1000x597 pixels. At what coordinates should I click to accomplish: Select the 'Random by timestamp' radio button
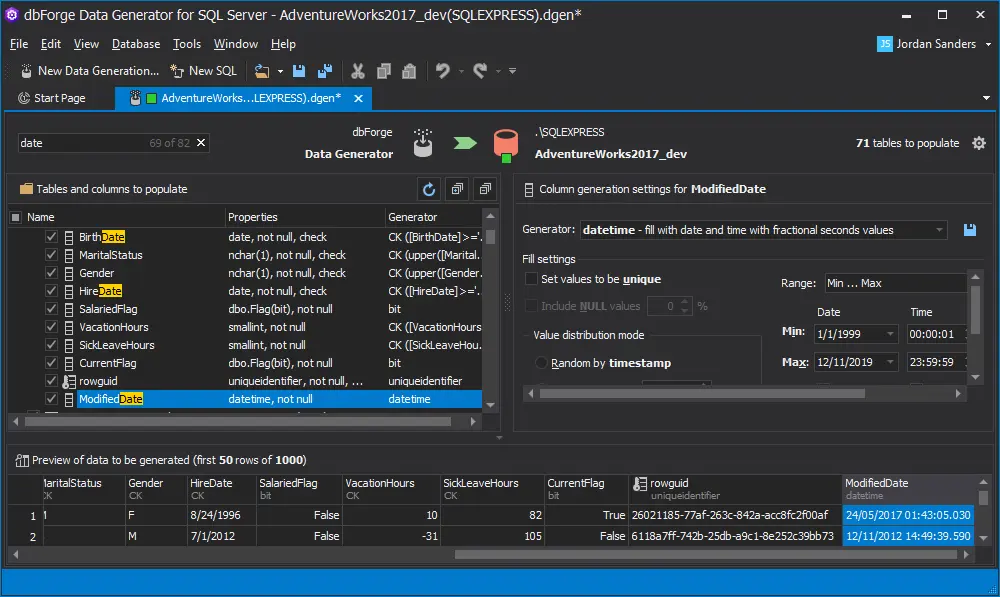click(541, 363)
